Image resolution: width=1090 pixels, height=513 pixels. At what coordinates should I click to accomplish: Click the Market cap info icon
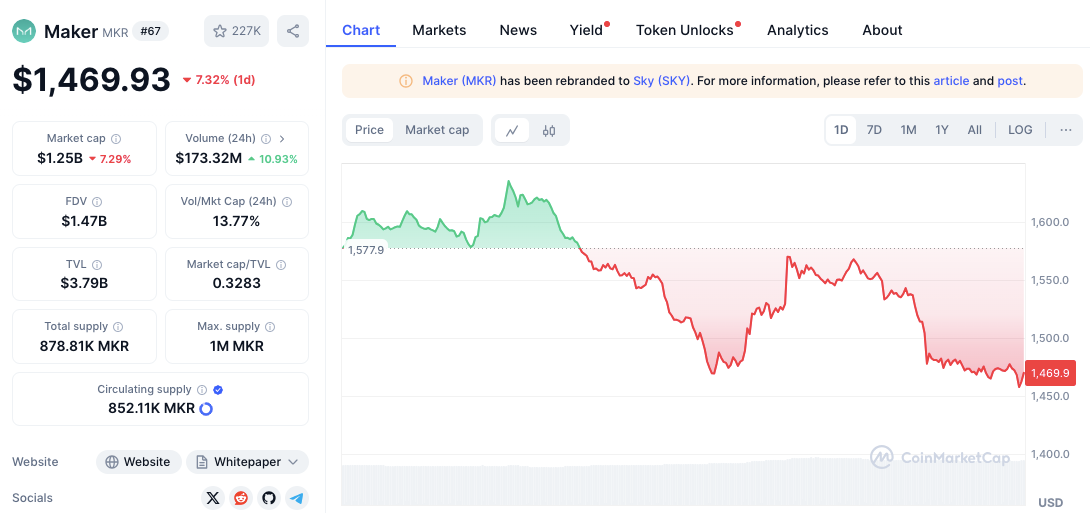[x=116, y=139]
